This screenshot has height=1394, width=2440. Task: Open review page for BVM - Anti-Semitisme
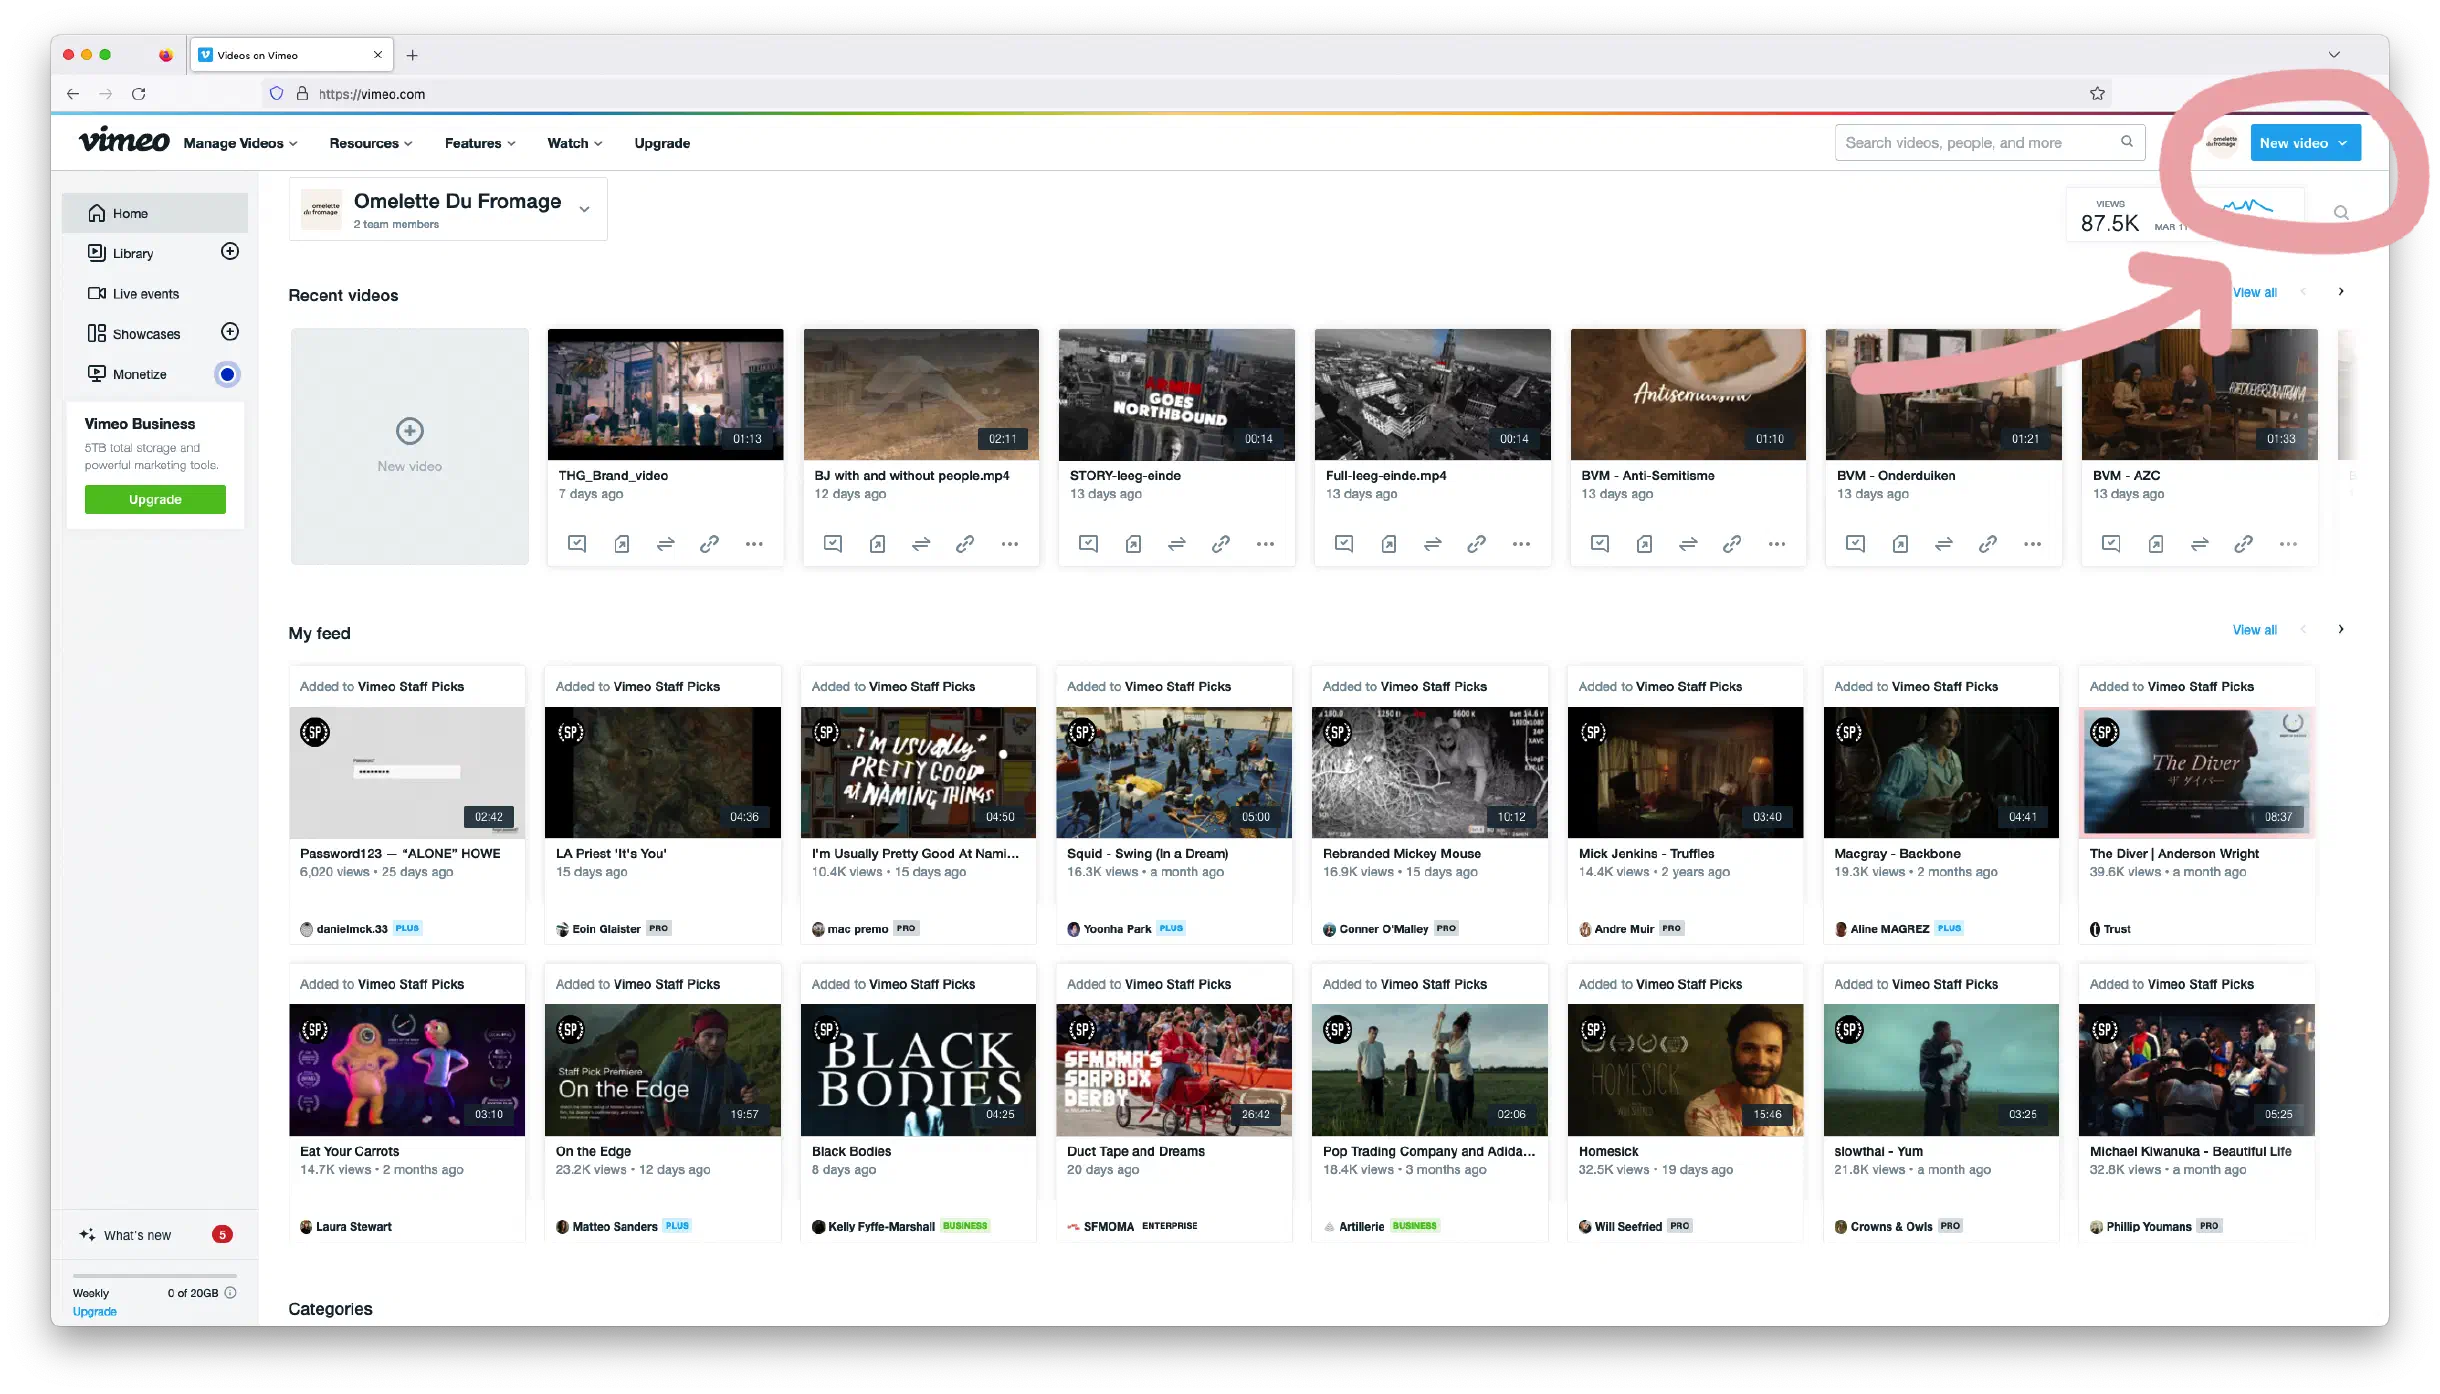(x=1600, y=544)
